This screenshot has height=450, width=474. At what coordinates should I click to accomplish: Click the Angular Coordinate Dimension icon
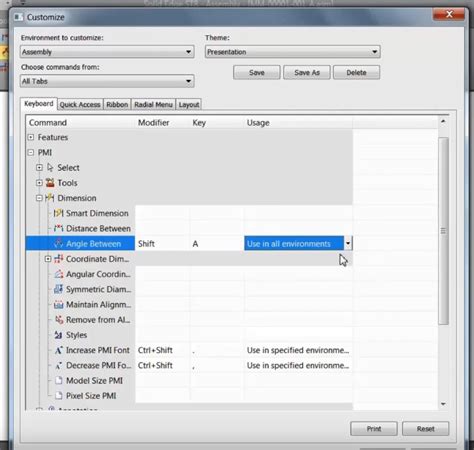[x=59, y=274]
